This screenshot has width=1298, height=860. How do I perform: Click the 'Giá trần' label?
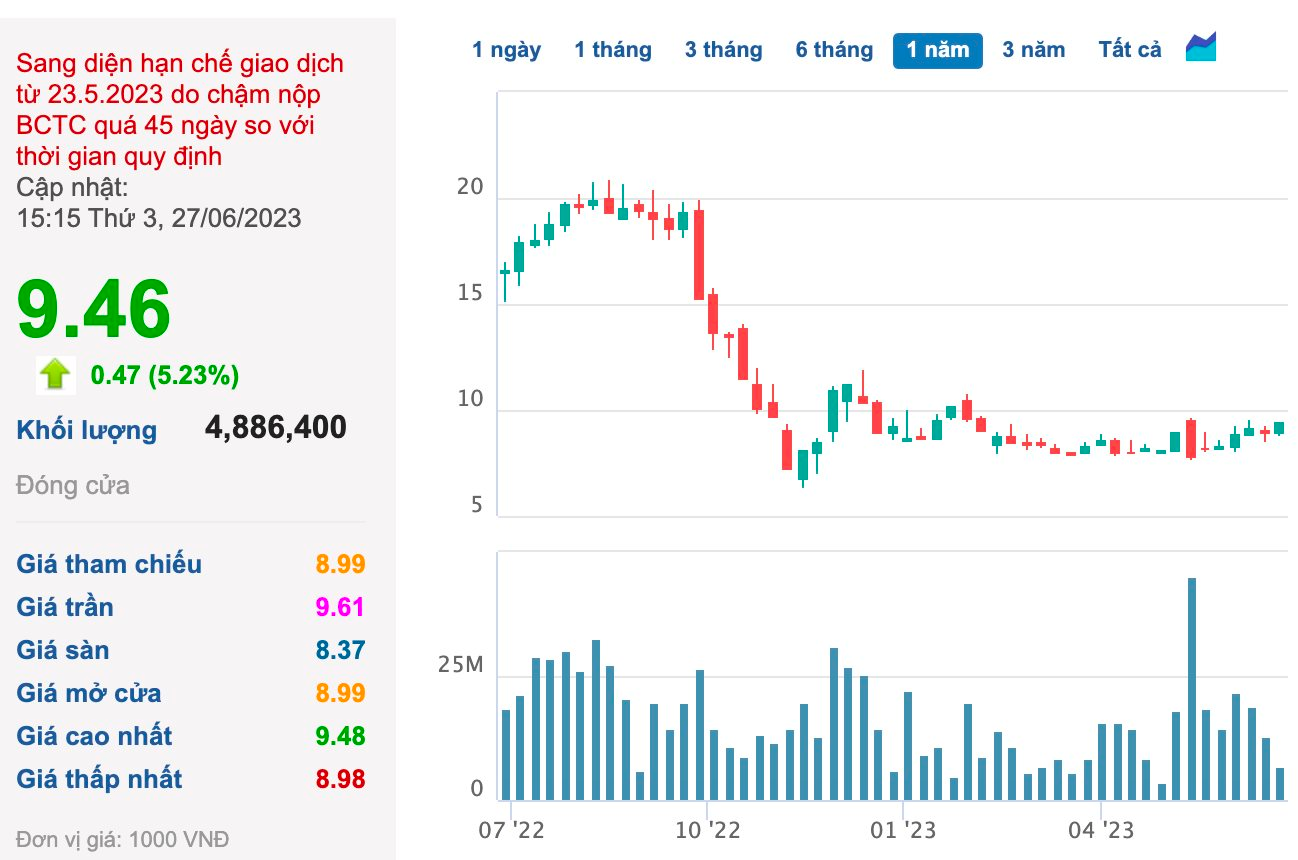click(65, 607)
